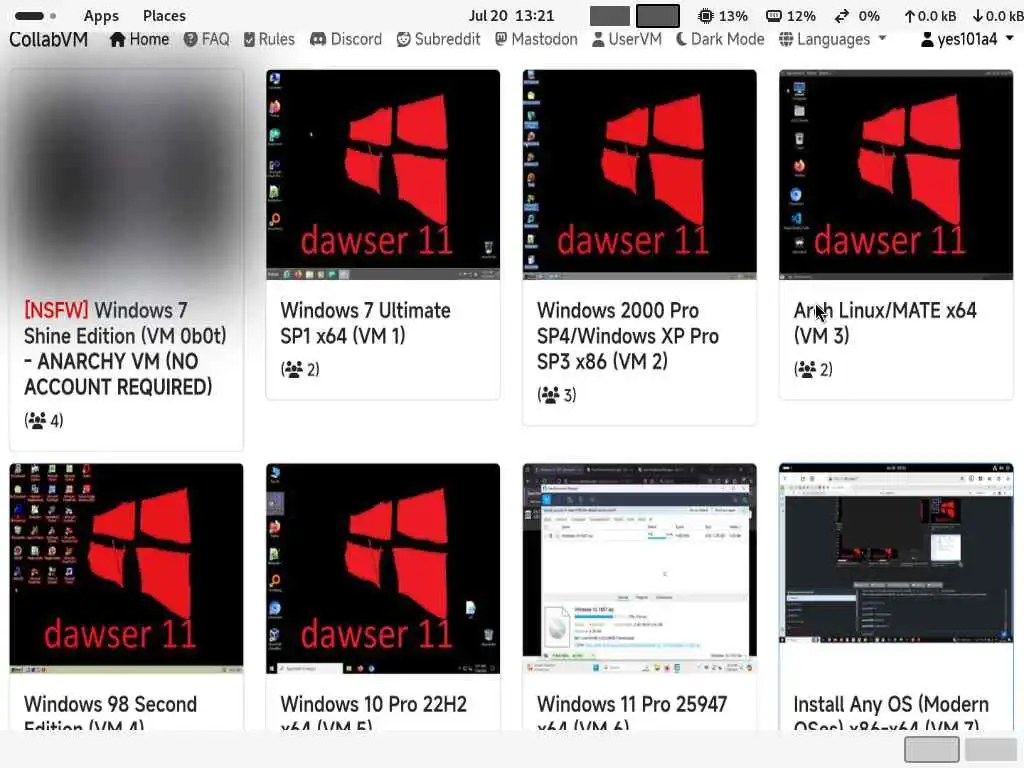Open Windows 7 Ultimate VM 1 thumbnail
The image size is (1024, 768).
coord(383,175)
